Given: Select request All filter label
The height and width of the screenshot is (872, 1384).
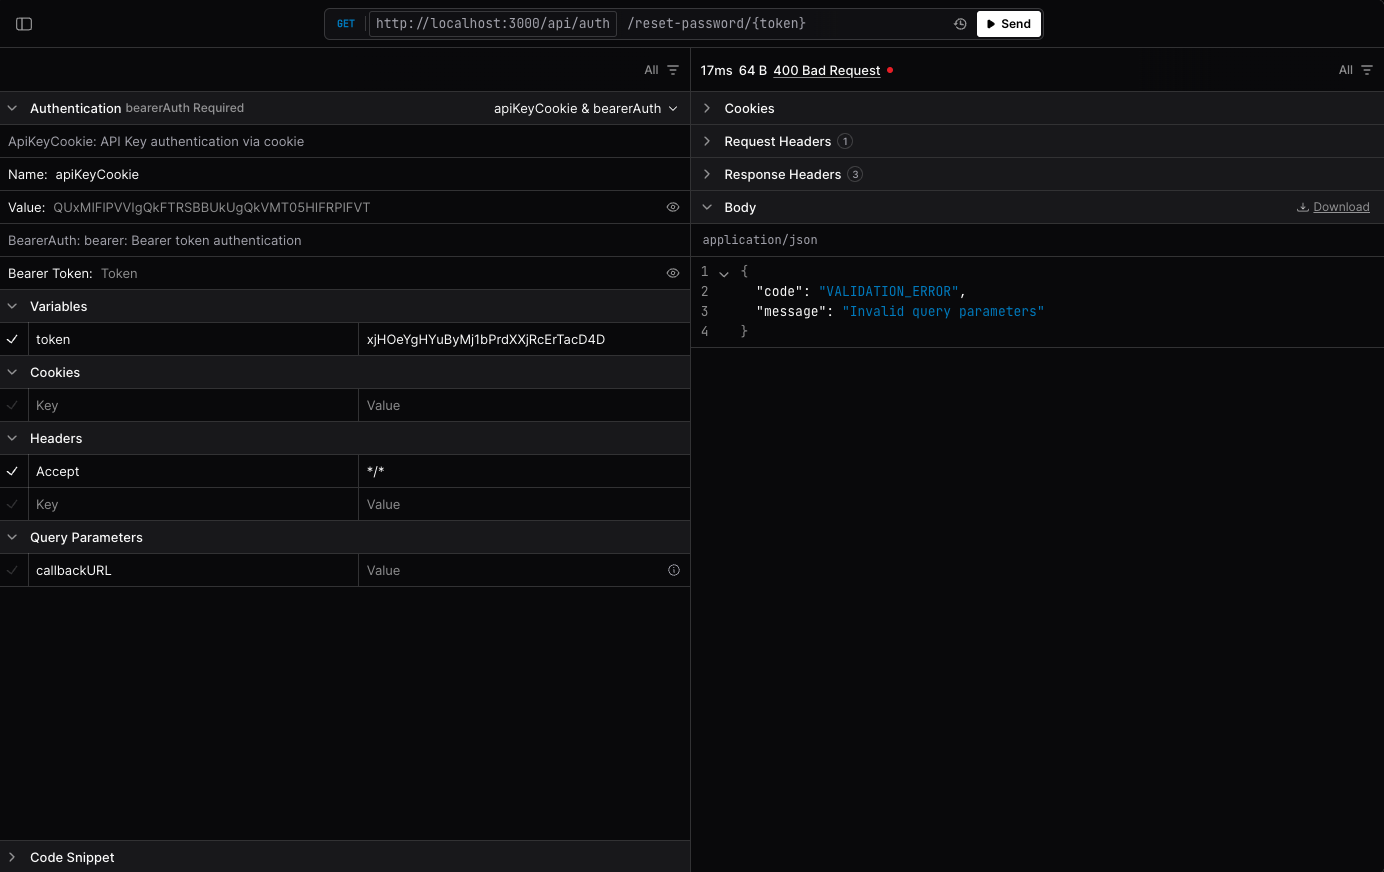Looking at the screenshot, I should click(651, 70).
